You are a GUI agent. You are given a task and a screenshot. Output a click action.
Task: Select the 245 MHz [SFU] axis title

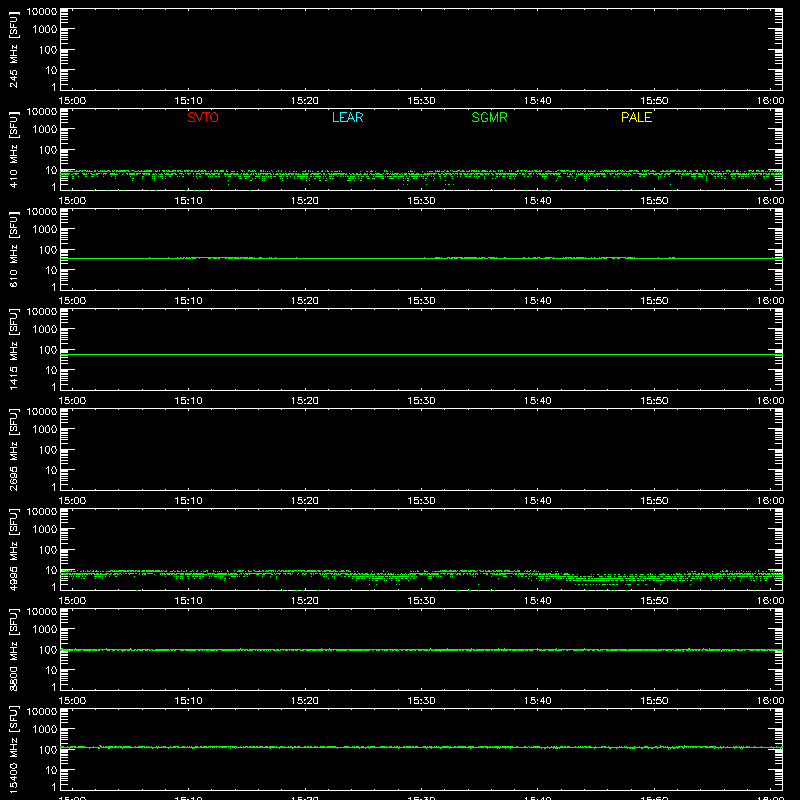tap(13, 49)
